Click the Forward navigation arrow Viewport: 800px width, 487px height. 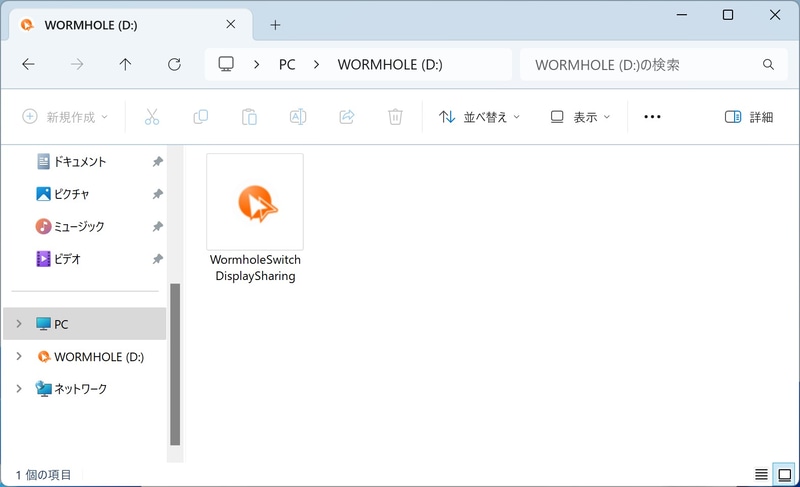pos(77,64)
